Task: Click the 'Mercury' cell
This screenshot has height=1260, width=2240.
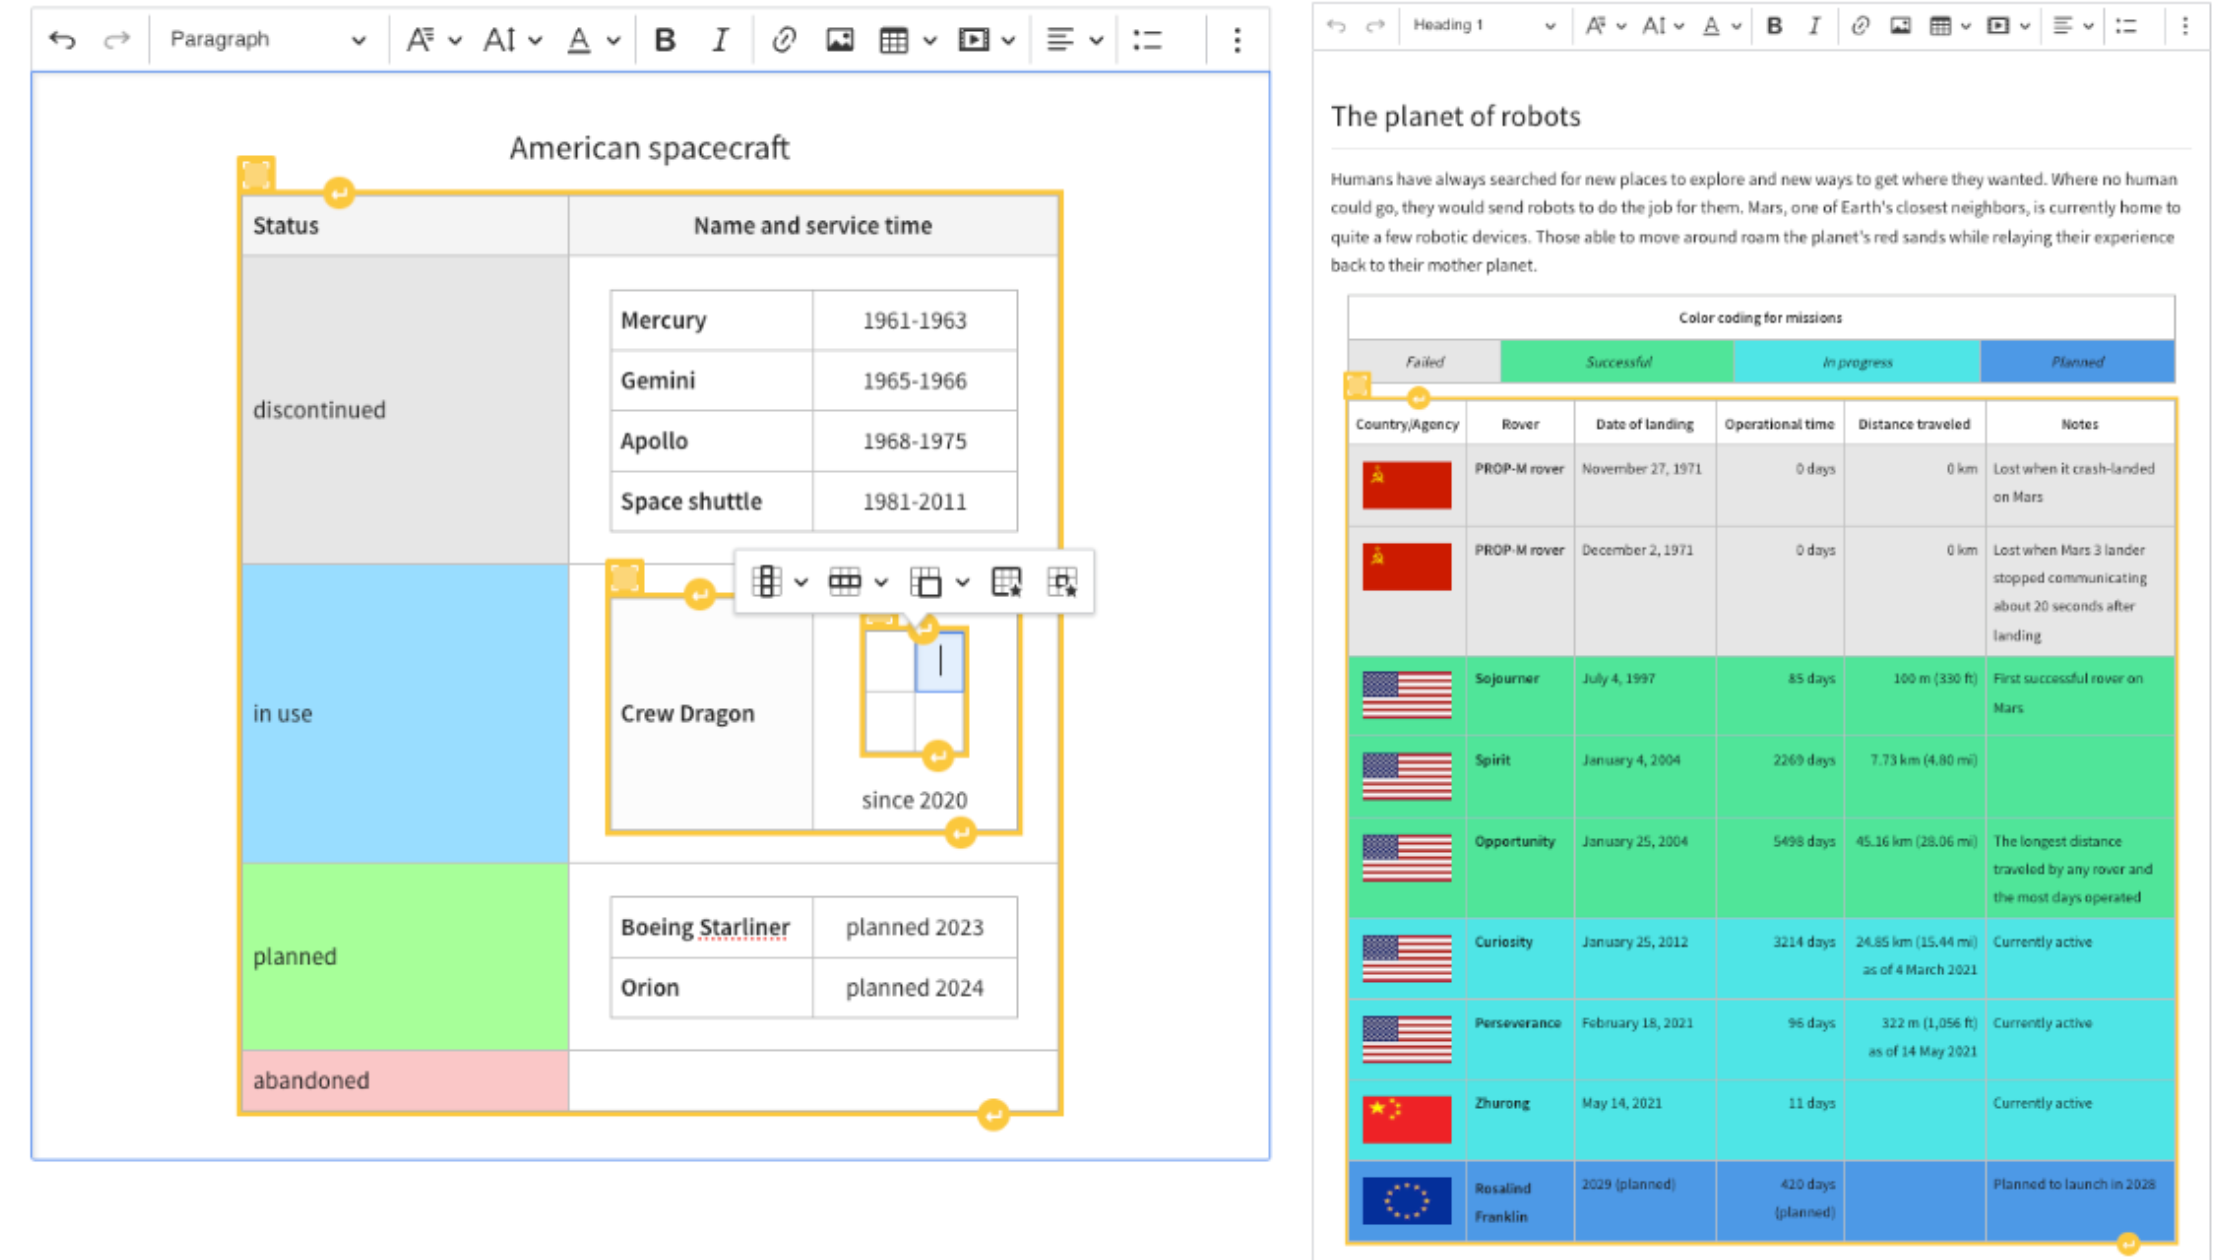Action: tap(711, 320)
